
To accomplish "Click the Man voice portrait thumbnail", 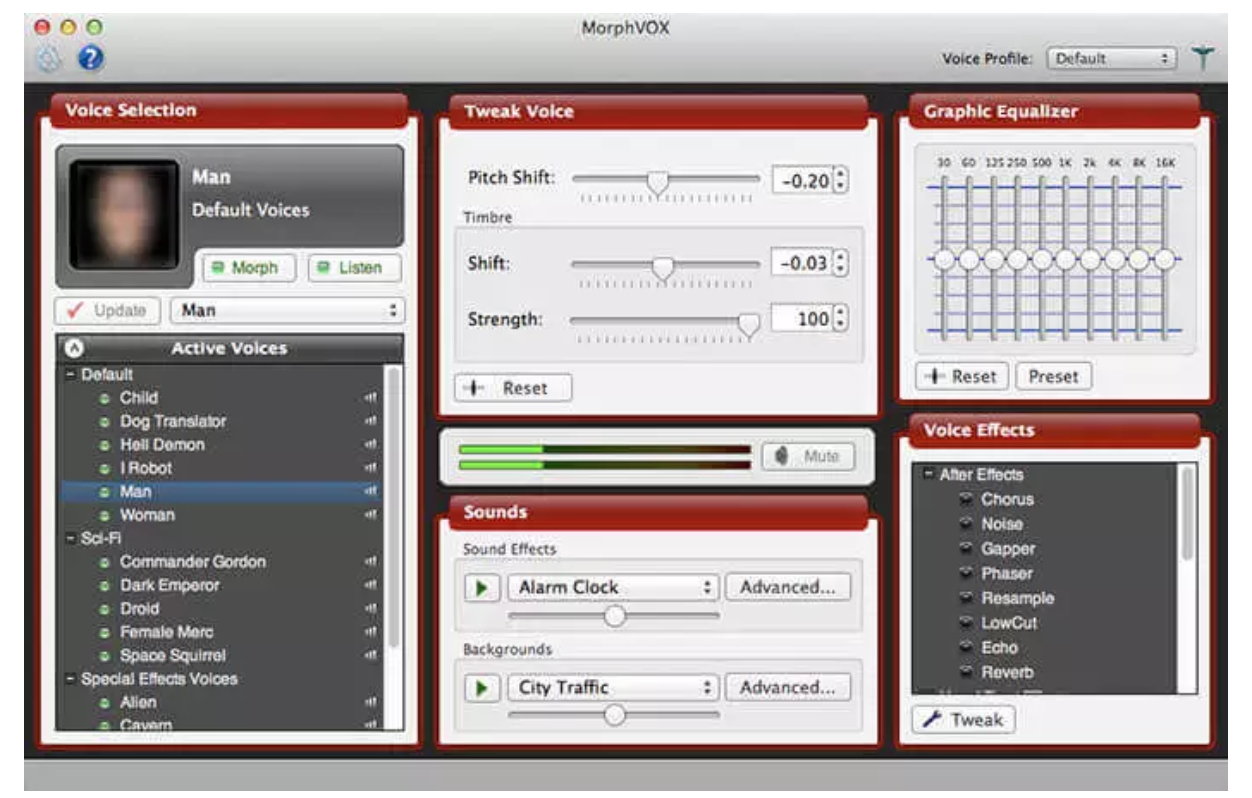I will [x=123, y=212].
